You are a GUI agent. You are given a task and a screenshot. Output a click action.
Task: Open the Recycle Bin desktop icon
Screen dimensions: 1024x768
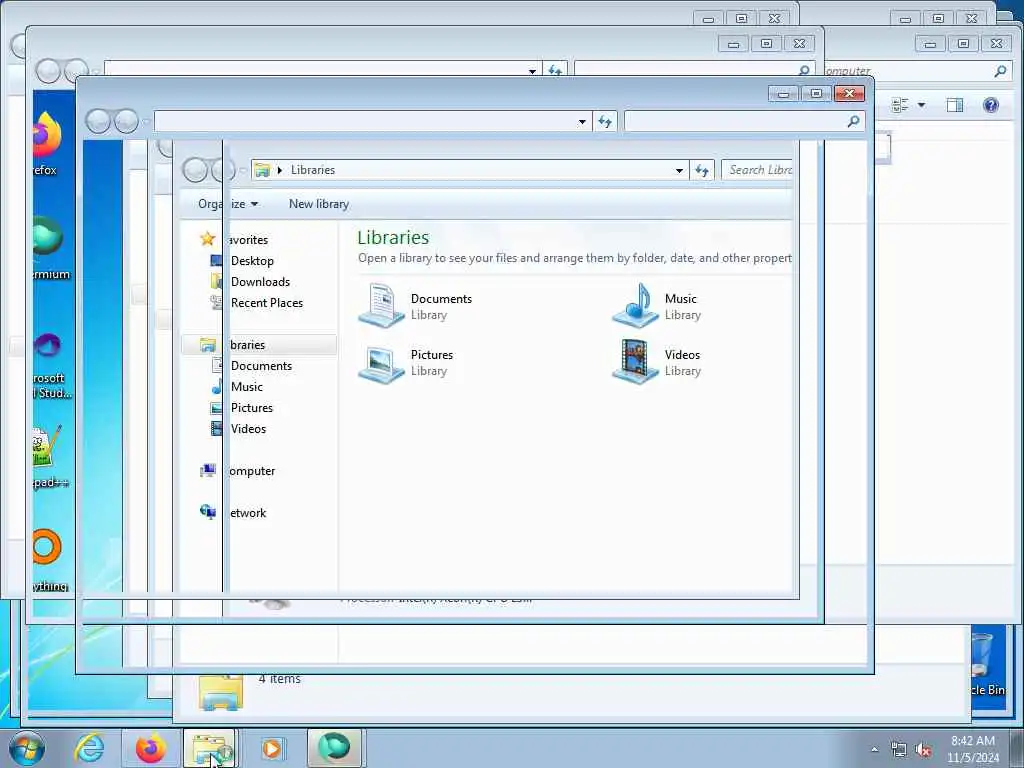coord(984,661)
